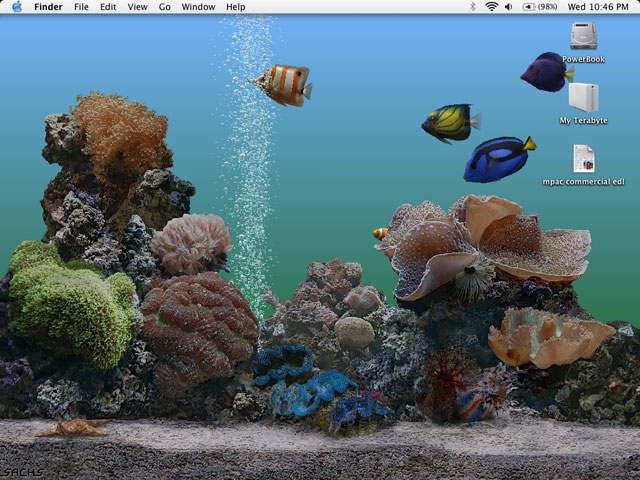
Task: Click the "PowerBook" name label
Action: point(584,60)
